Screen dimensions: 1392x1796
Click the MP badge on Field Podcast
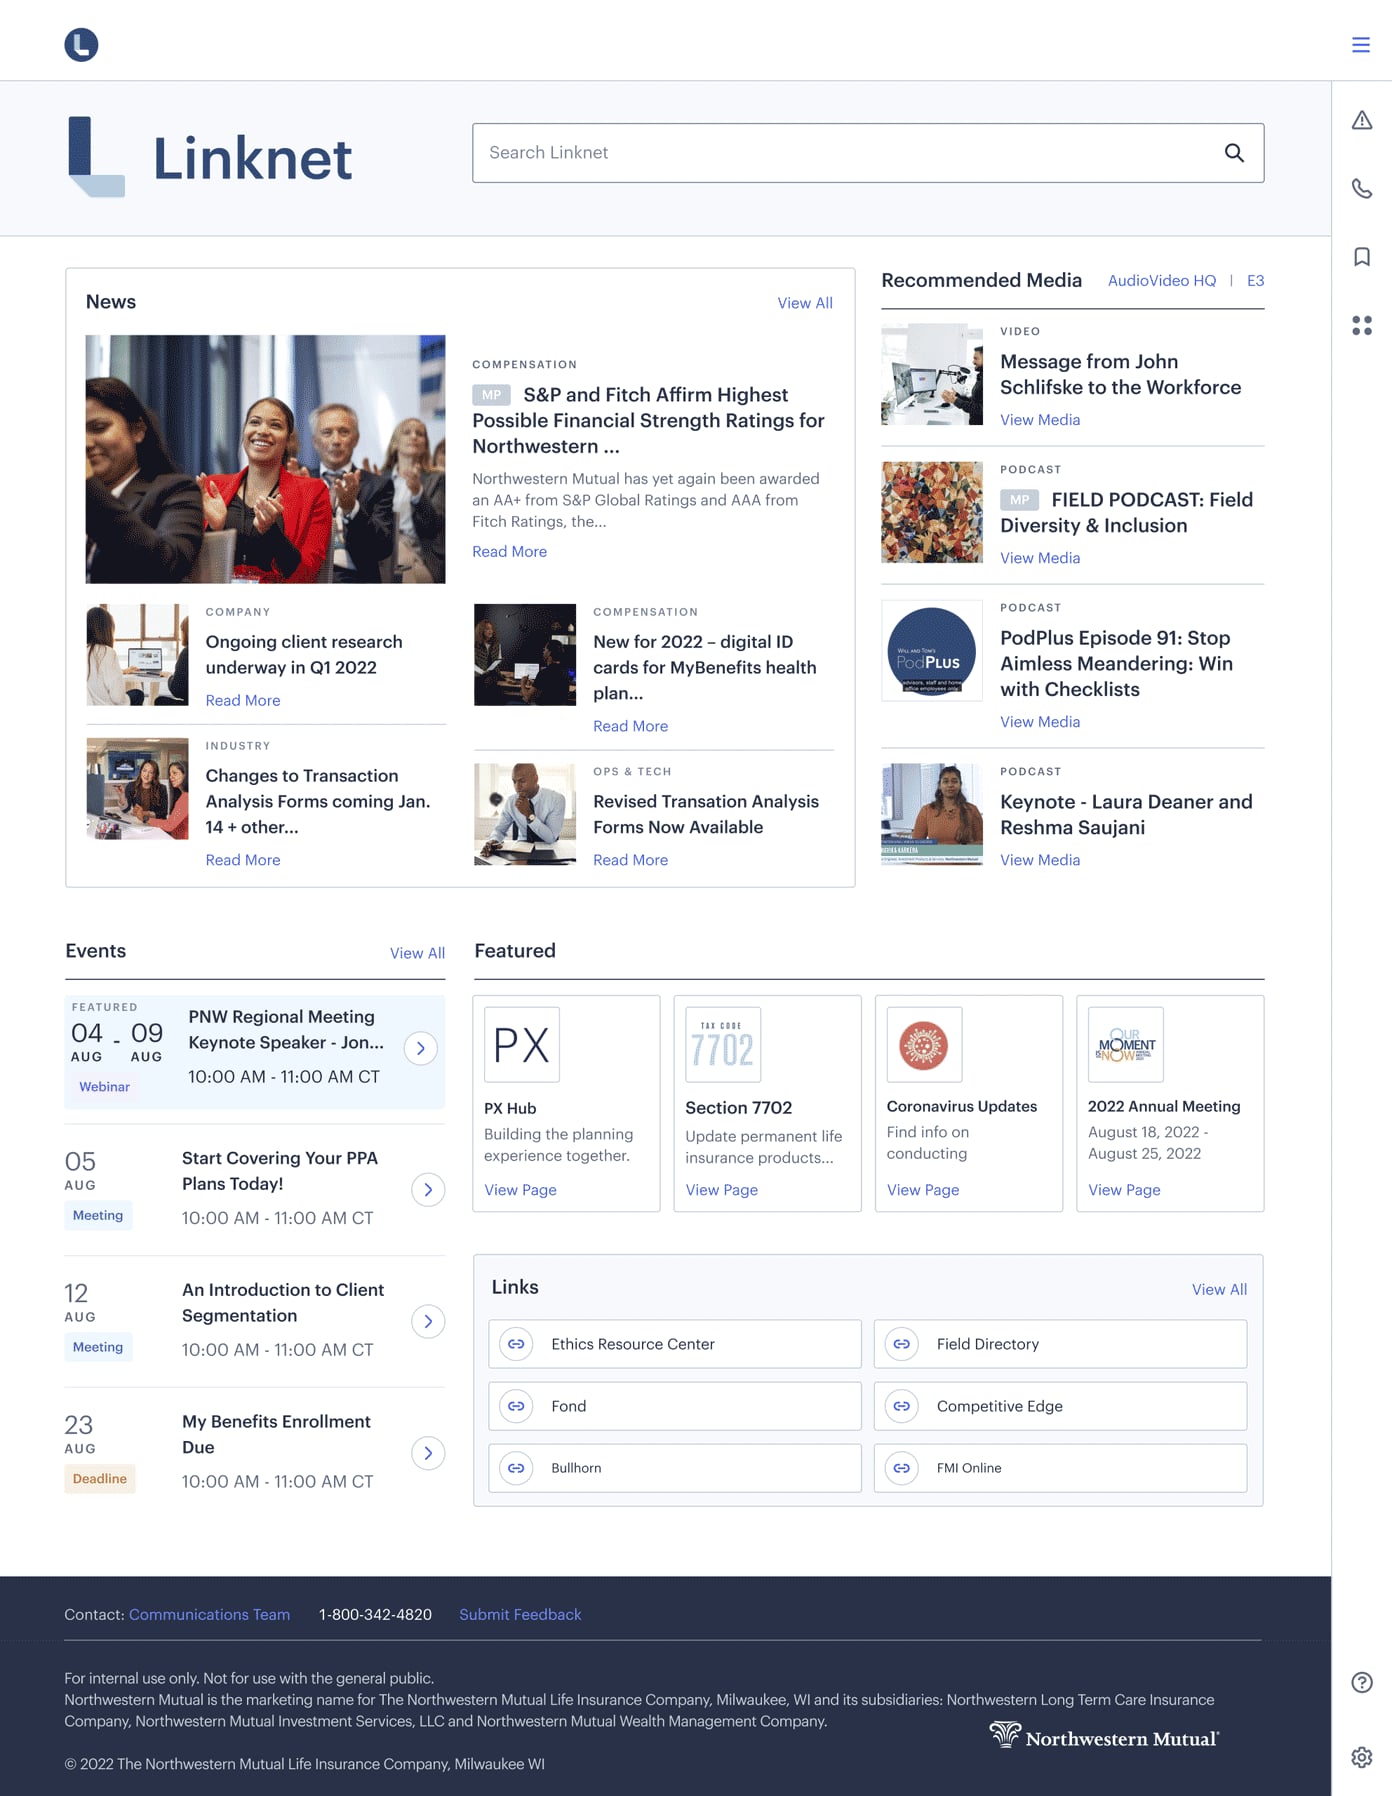point(1019,500)
